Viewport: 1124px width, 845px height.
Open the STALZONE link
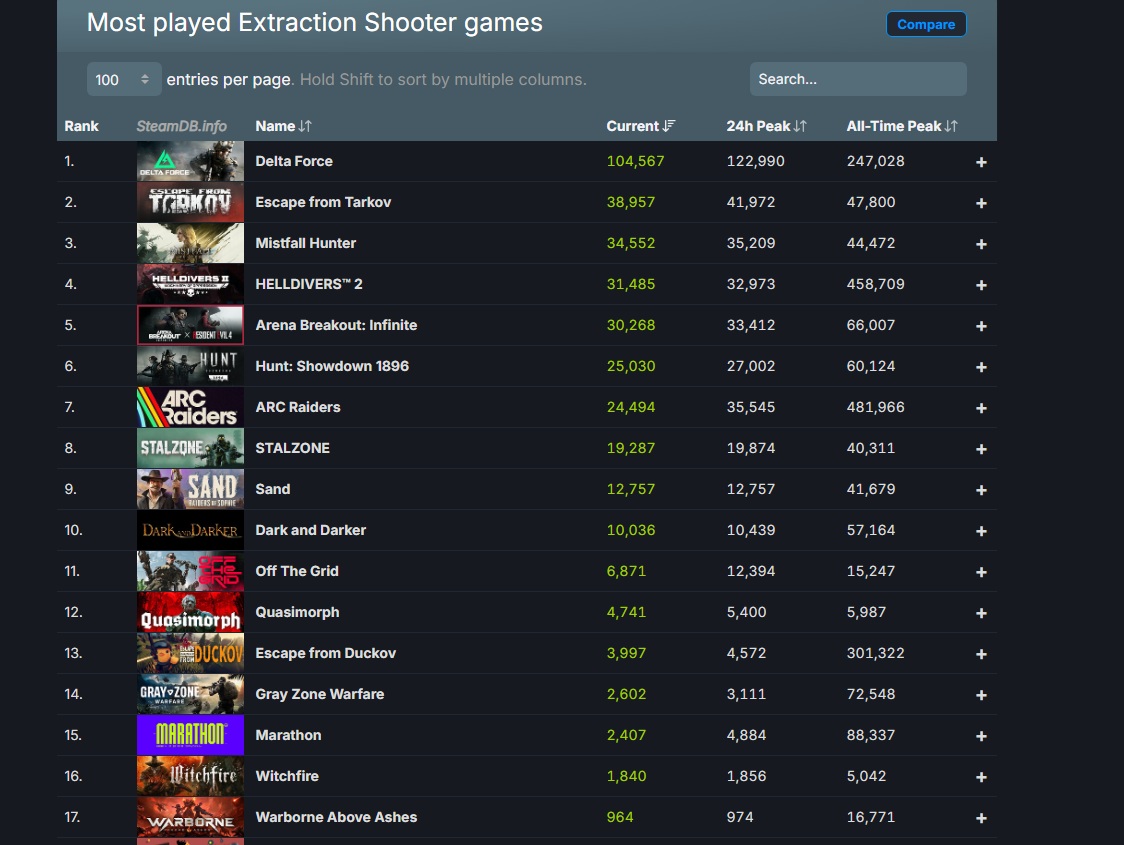point(292,448)
